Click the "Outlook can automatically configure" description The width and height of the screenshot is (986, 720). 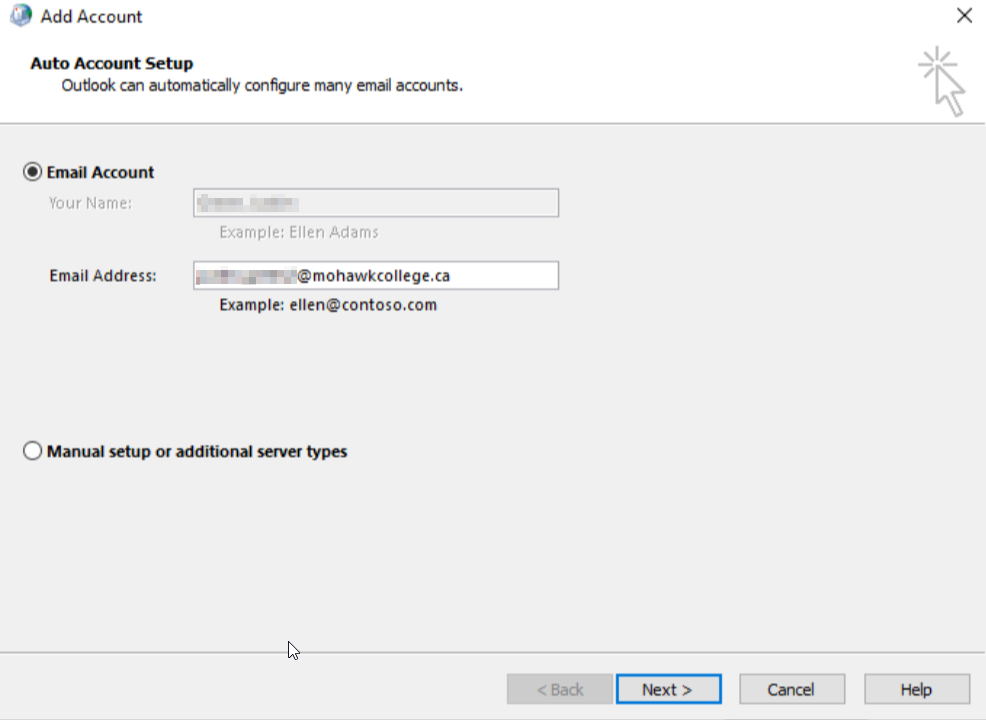tap(262, 85)
